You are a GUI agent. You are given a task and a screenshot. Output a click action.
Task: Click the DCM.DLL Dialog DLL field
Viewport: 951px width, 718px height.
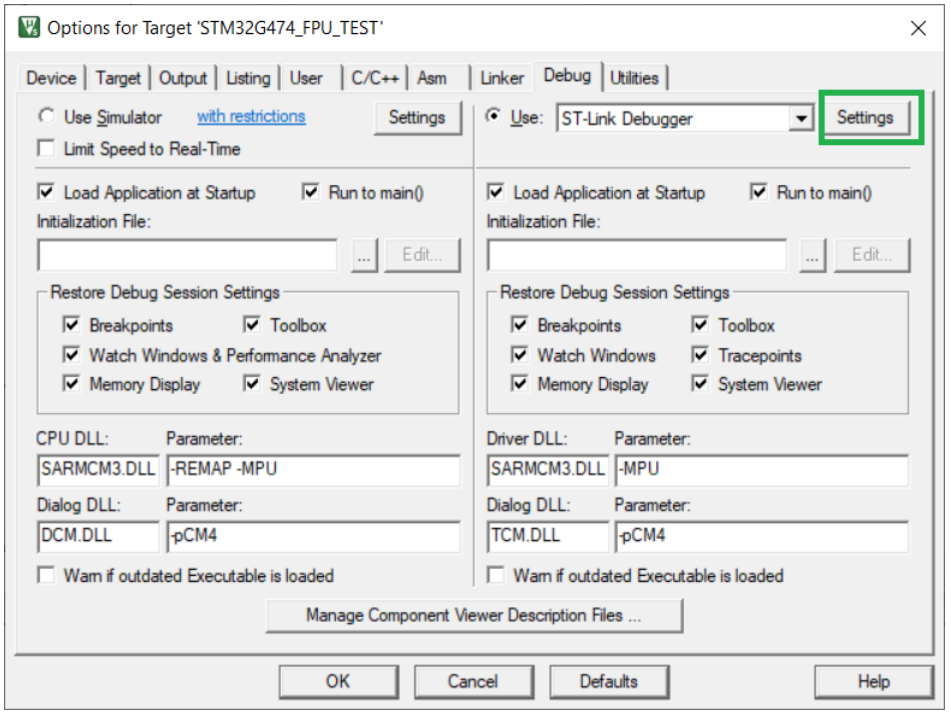click(98, 536)
